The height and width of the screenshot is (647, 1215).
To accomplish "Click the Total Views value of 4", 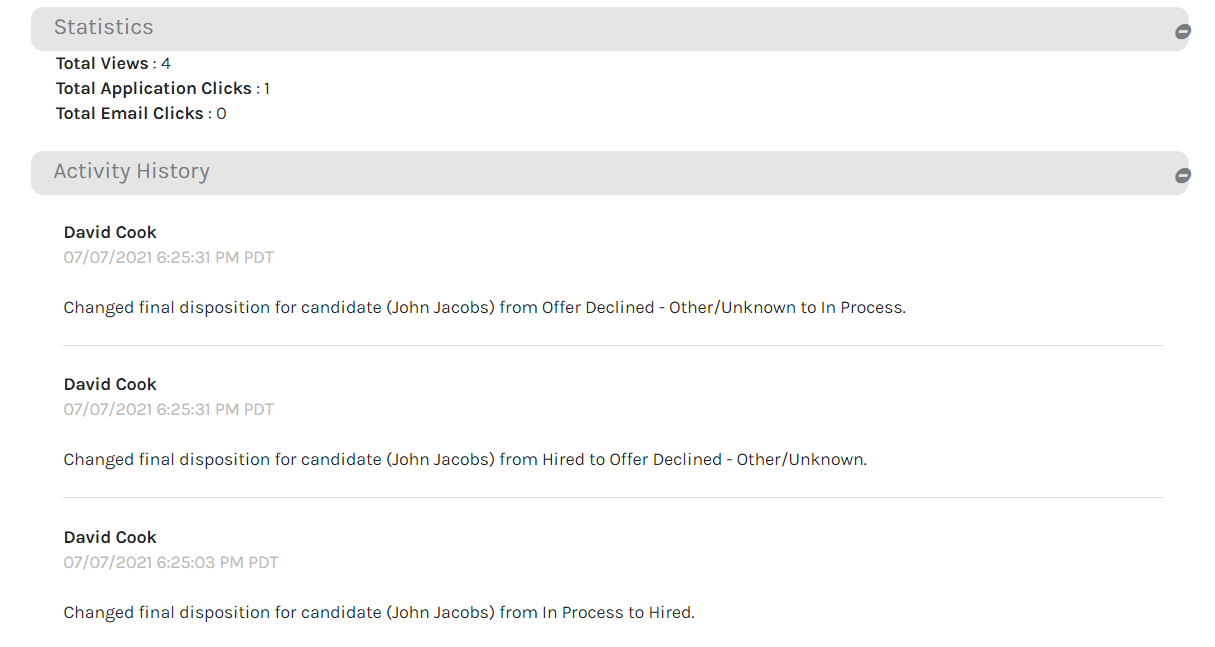I will click(166, 64).
